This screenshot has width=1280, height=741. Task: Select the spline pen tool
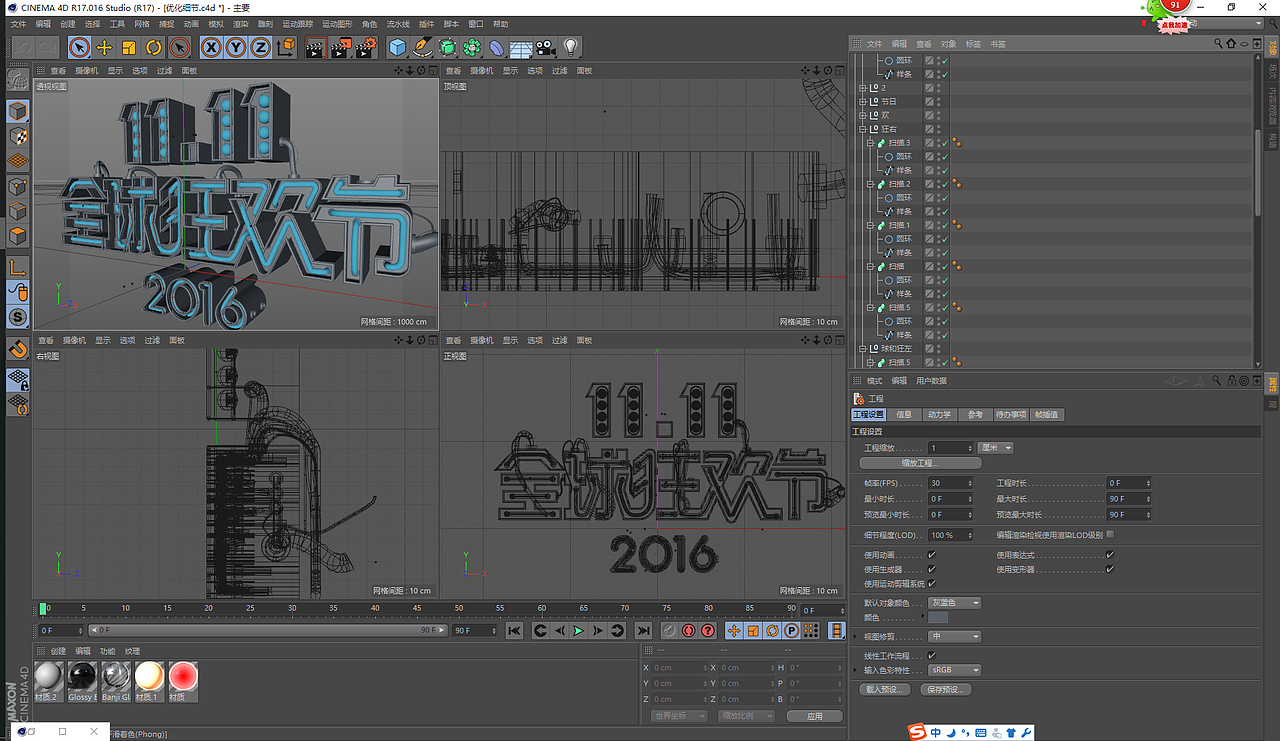pyautogui.click(x=422, y=47)
